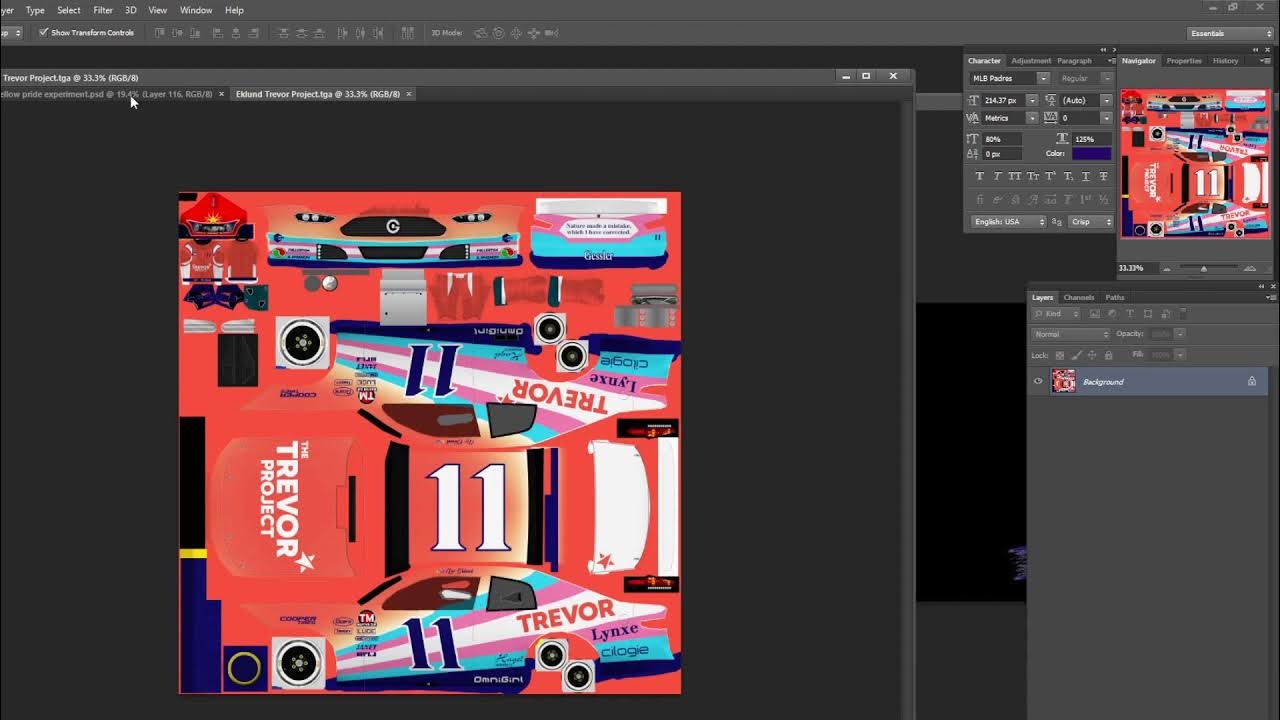
Task: Toggle All Caps text style
Action: (x=1014, y=176)
